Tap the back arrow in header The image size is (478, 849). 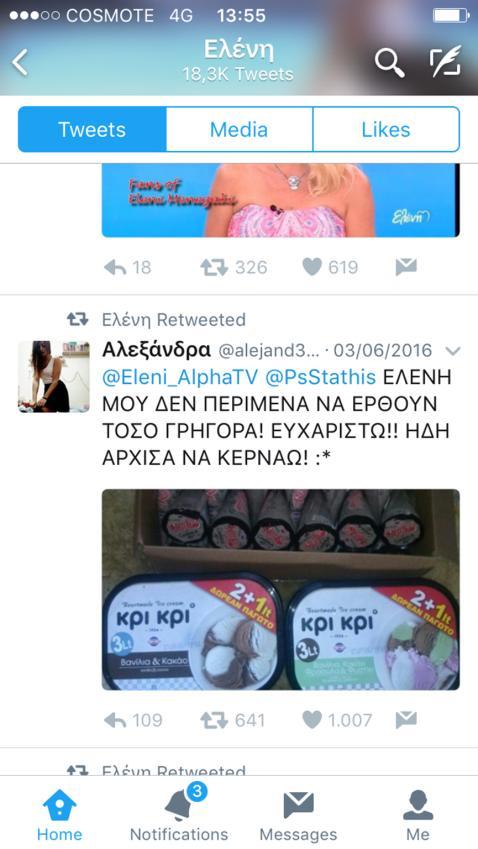click(x=20, y=62)
